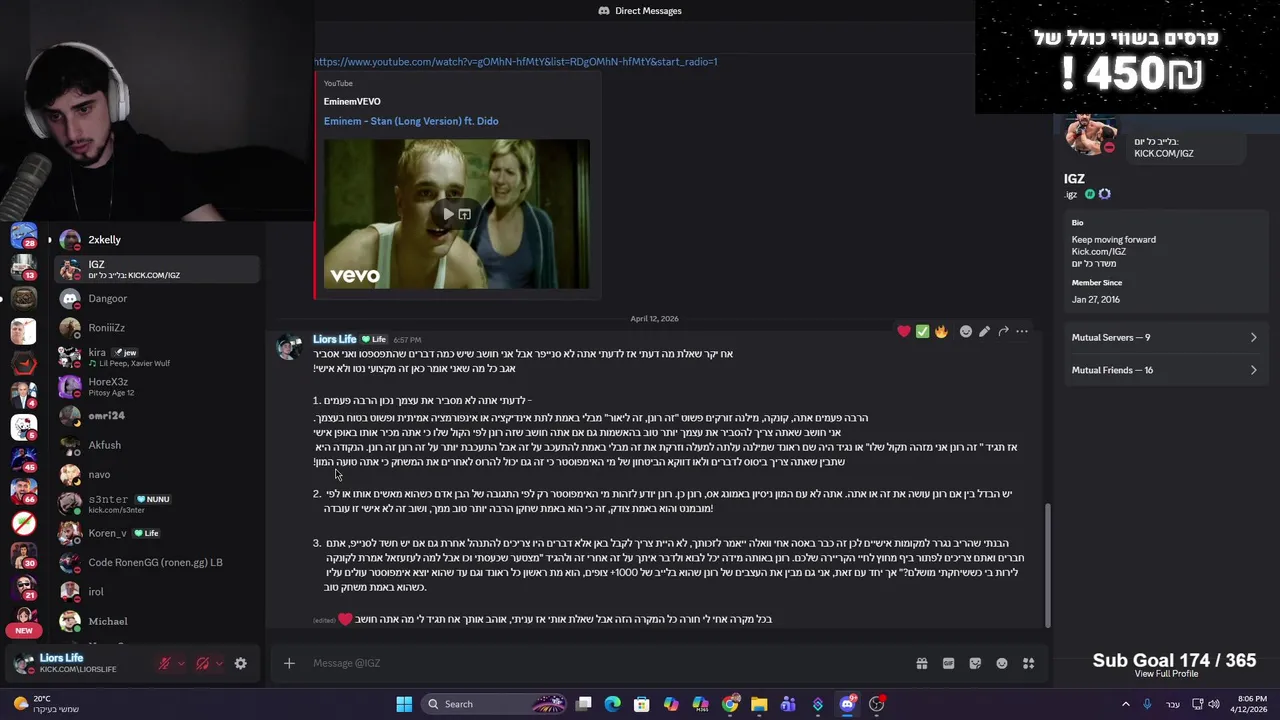The height and width of the screenshot is (720, 1280).
Task: Open the apps launcher icon in message bar
Action: pos(1028,663)
